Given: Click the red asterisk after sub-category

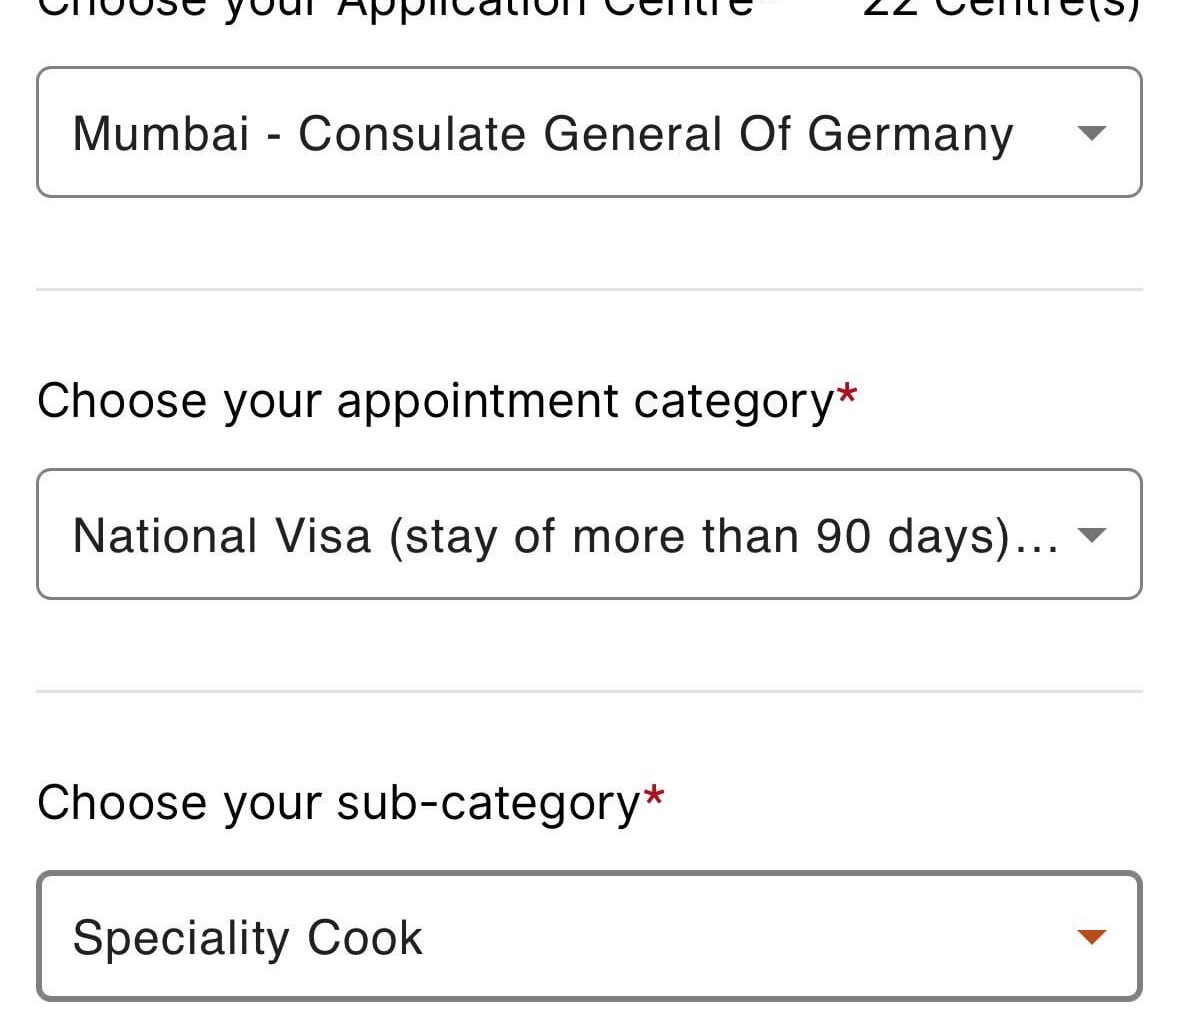Looking at the screenshot, I should [654, 796].
